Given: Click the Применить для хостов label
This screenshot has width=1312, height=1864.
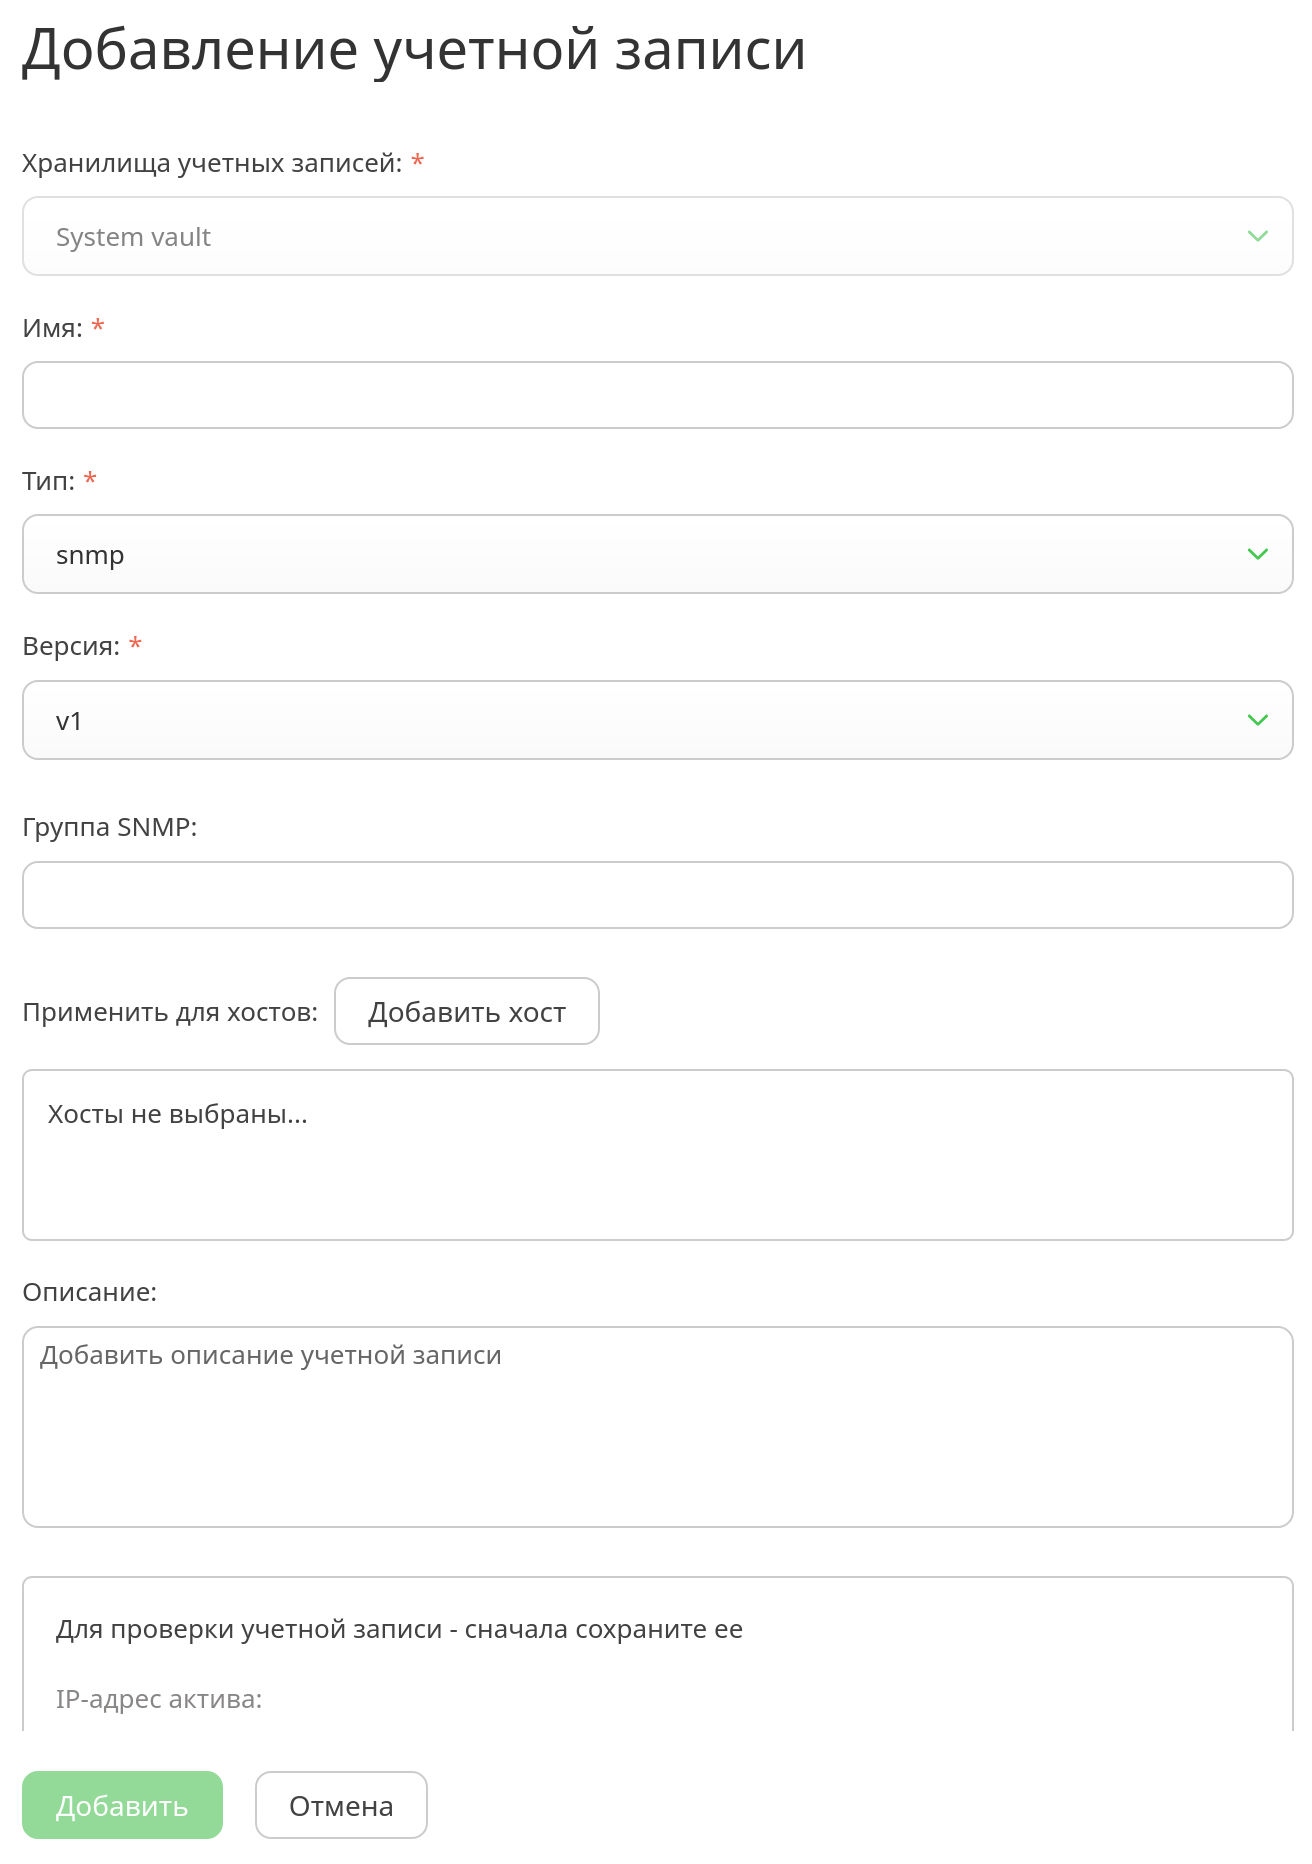Looking at the screenshot, I should (x=170, y=1012).
